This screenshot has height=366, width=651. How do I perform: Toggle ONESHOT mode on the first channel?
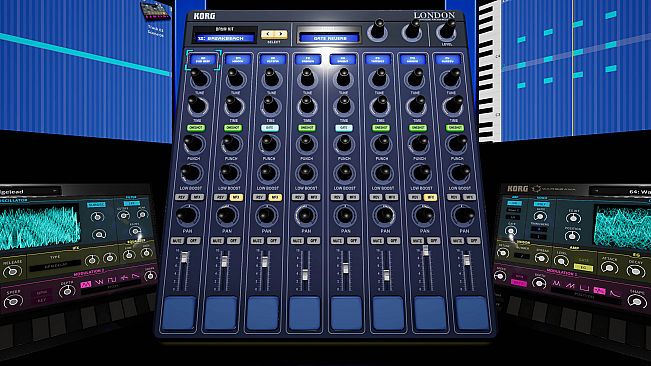click(x=196, y=128)
